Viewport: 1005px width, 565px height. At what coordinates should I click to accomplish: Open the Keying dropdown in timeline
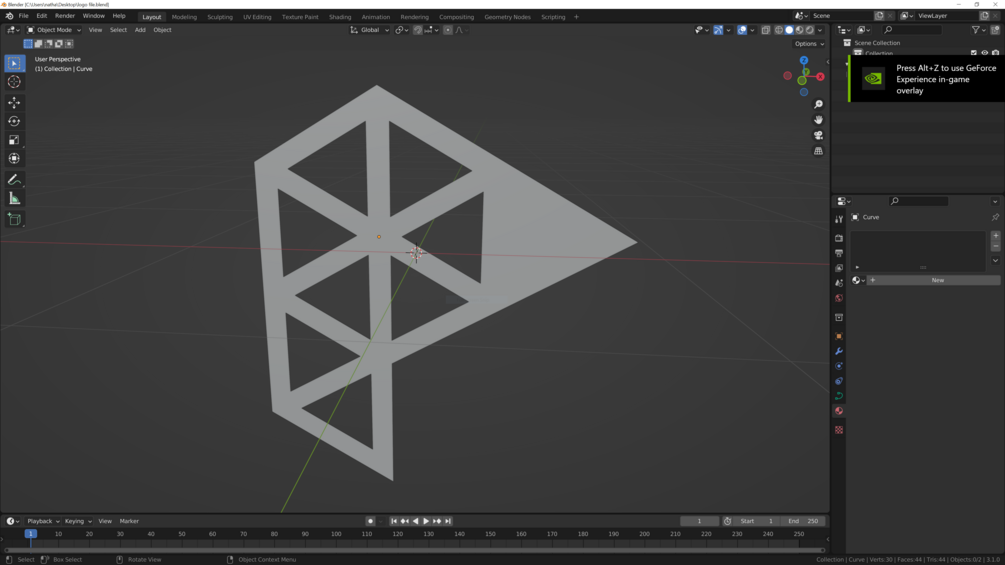pyautogui.click(x=78, y=521)
